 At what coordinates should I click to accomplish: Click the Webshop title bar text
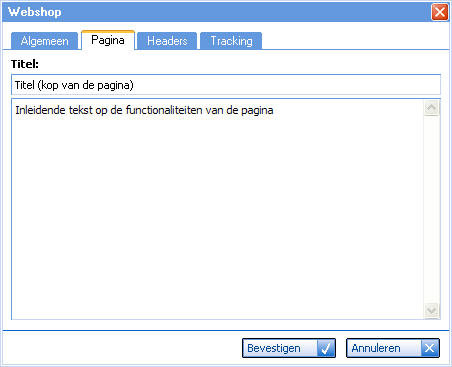pyautogui.click(x=35, y=12)
